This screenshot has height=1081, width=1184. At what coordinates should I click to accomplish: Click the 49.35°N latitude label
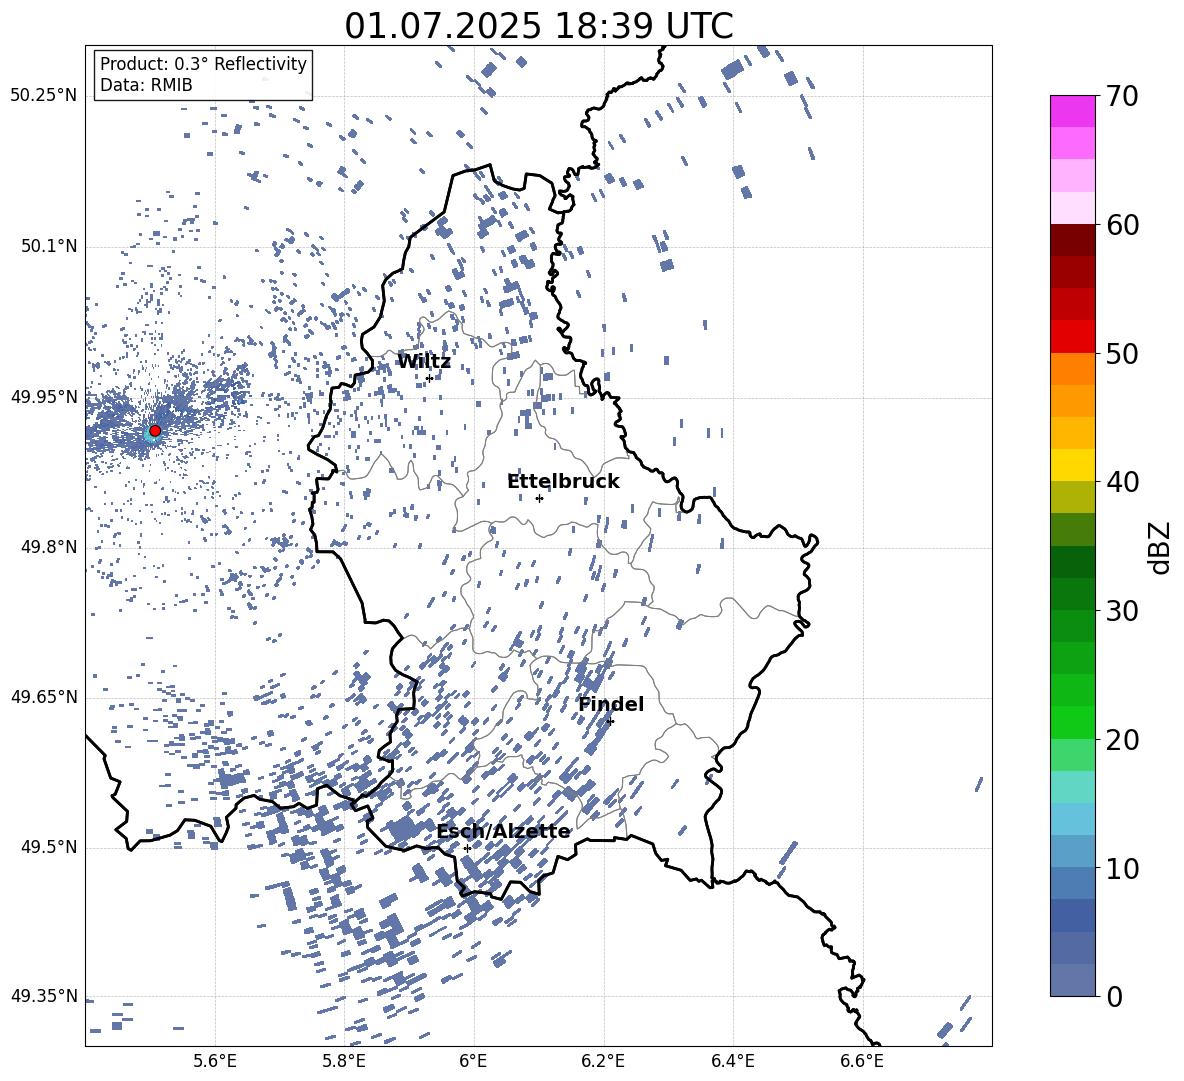point(44,996)
